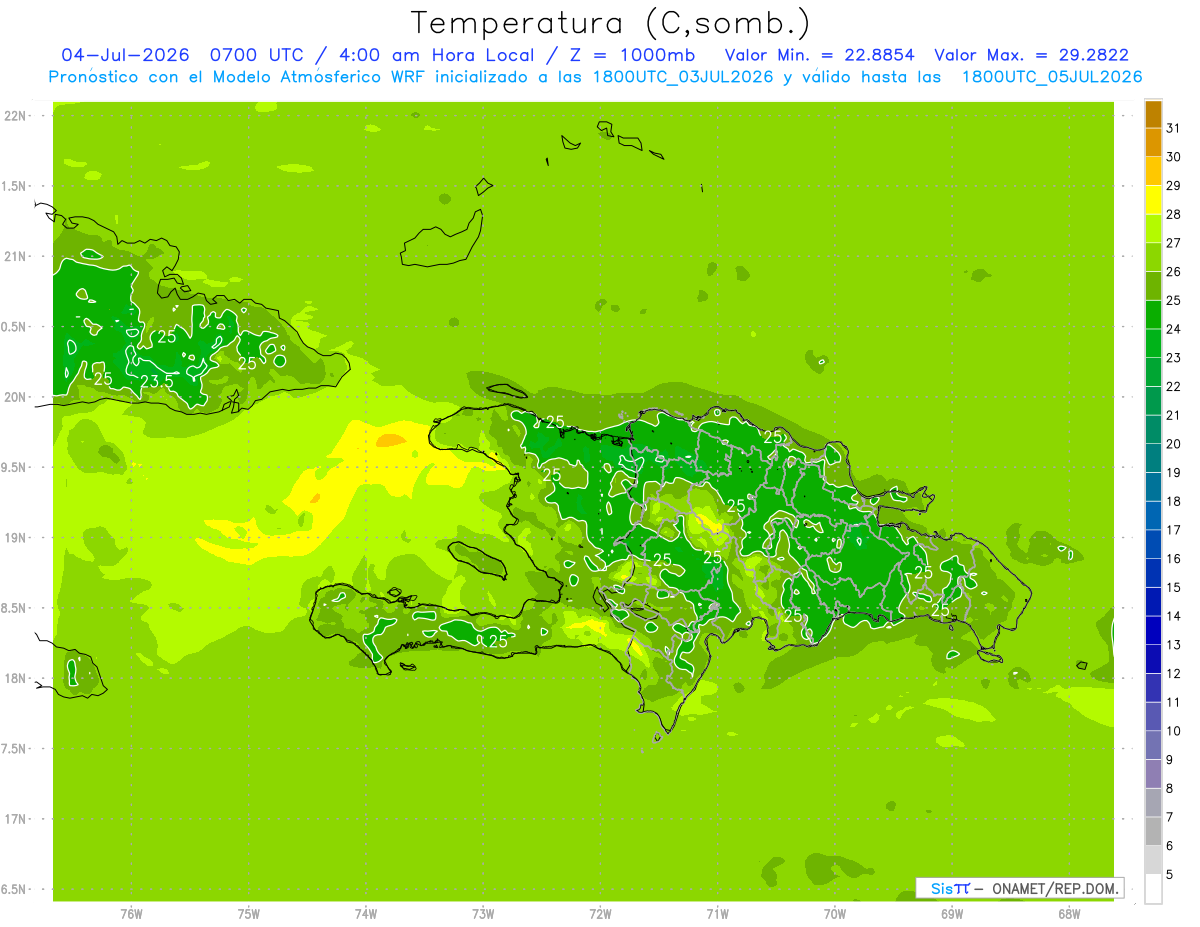This screenshot has height=927, width=1200.
Task: Click the '72W' longitude axis label
Action: click(x=601, y=913)
